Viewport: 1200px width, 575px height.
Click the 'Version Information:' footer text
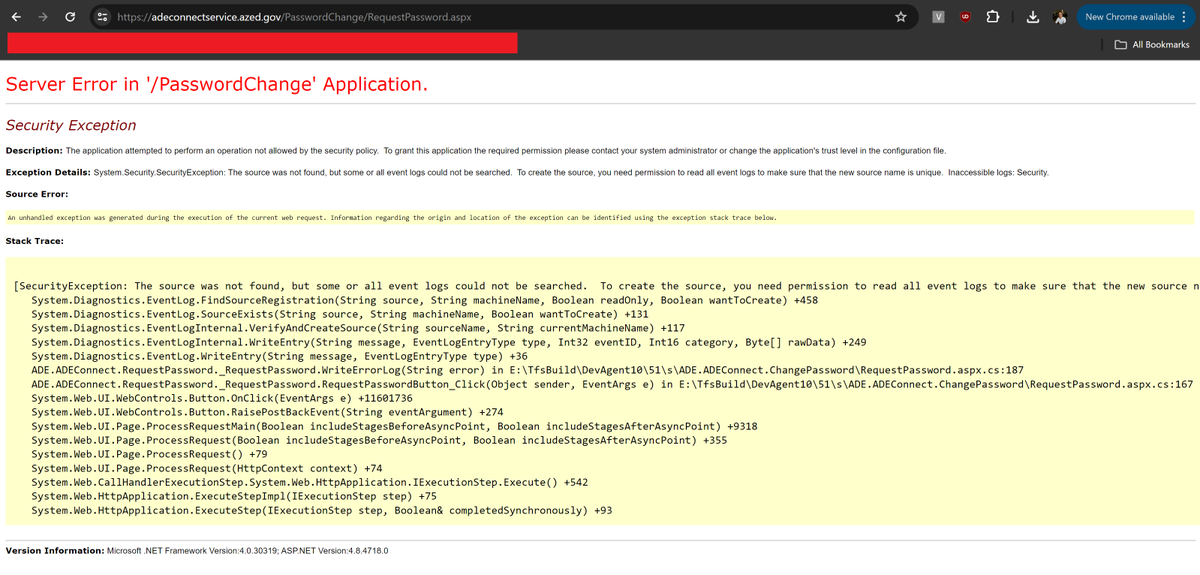[x=55, y=551]
